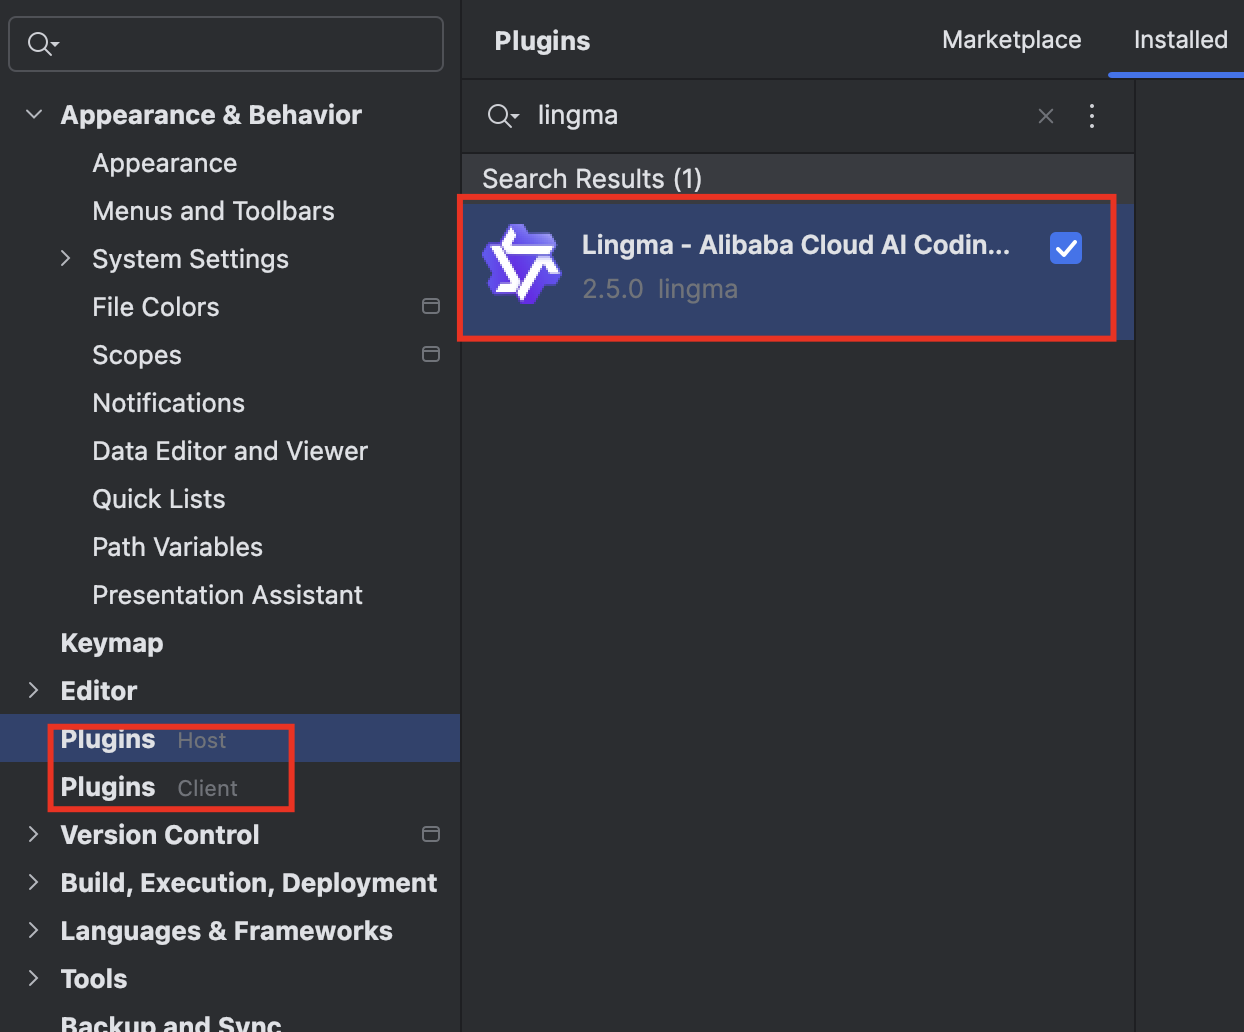Viewport: 1244px width, 1032px height.
Task: Click the settings search magnifier icon
Action: [42, 43]
